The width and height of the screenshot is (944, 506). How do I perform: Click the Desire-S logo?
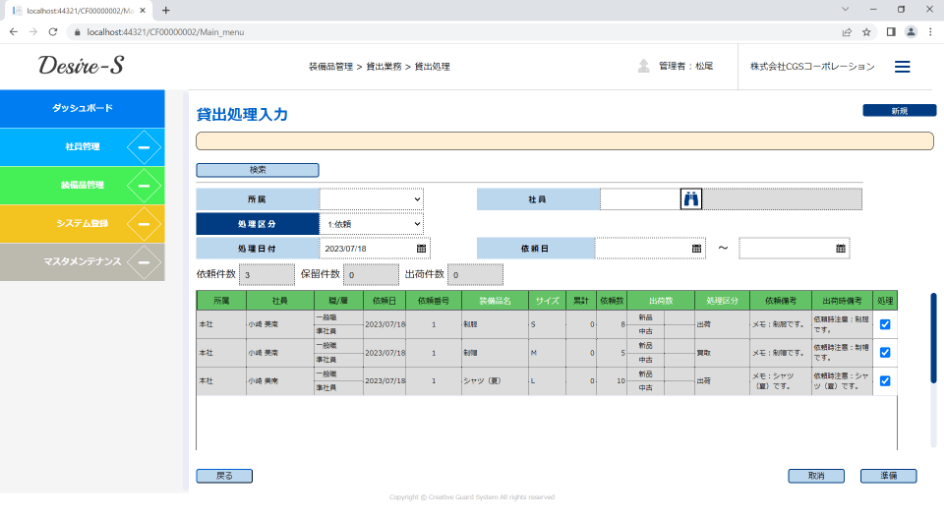81,65
